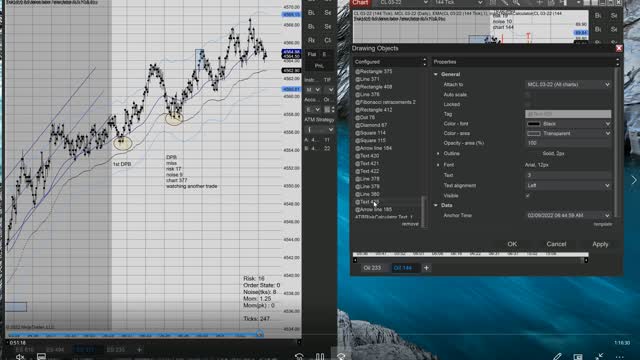The height and width of the screenshot is (360, 640).
Task: Open the Color - area dropdown
Action: click(568, 133)
